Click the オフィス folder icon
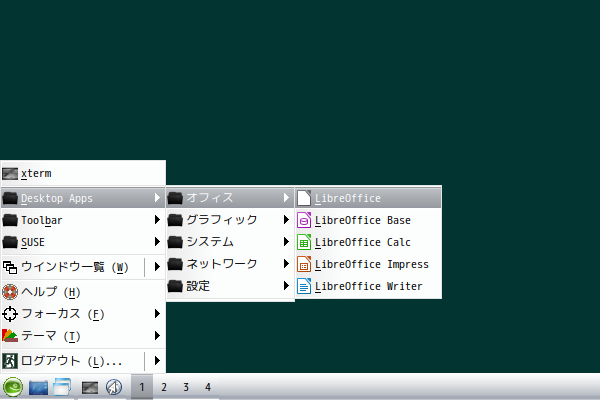 click(175, 198)
